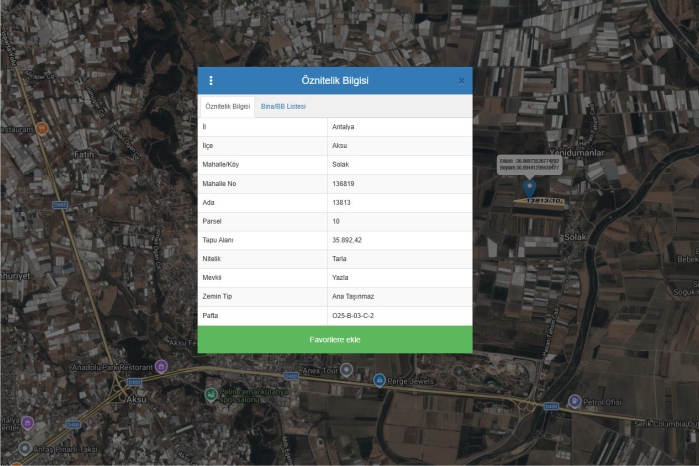Click the Nitelik value Tarla

click(339, 259)
